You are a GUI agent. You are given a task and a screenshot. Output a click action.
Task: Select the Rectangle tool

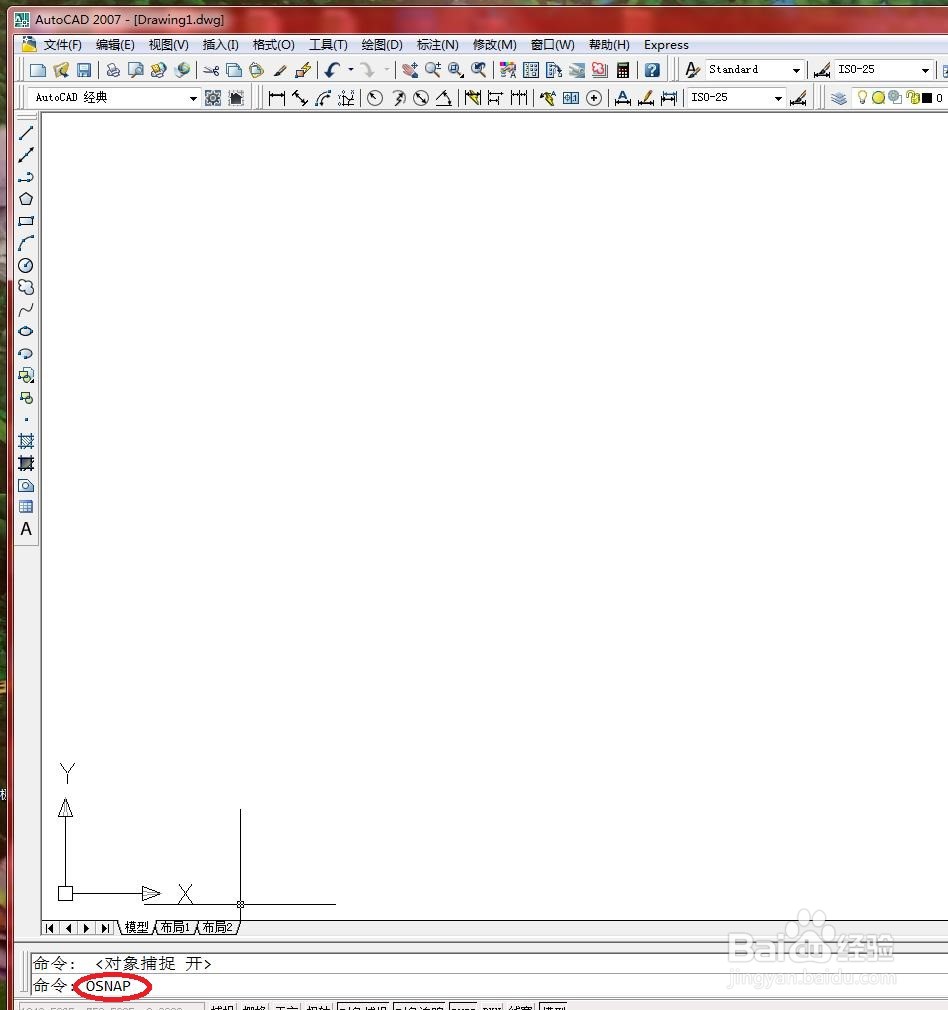click(x=26, y=221)
